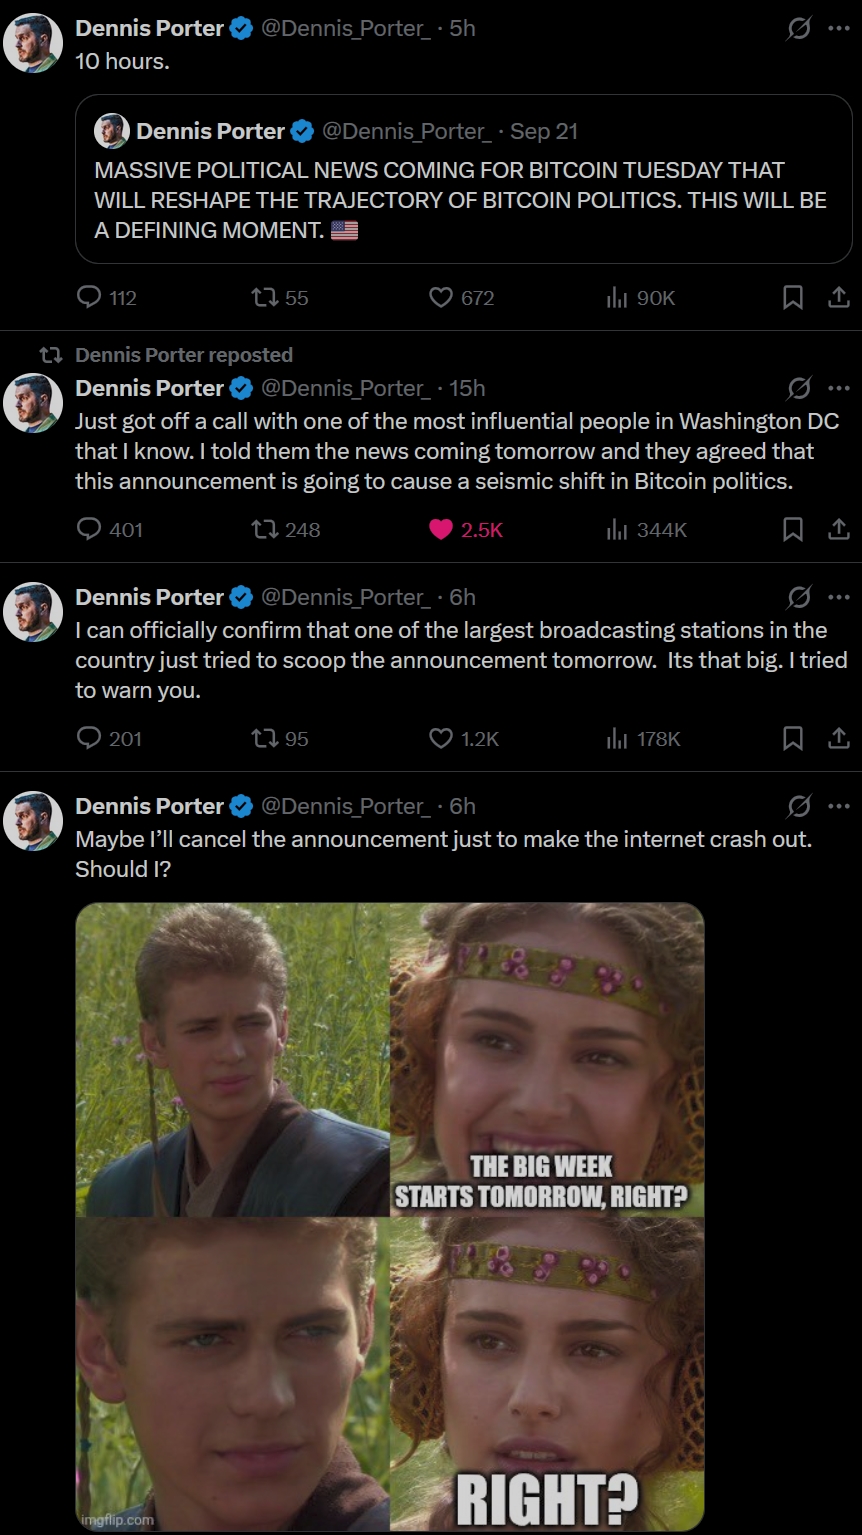
Task: Repost the Washington DC call post
Action: (x=264, y=530)
